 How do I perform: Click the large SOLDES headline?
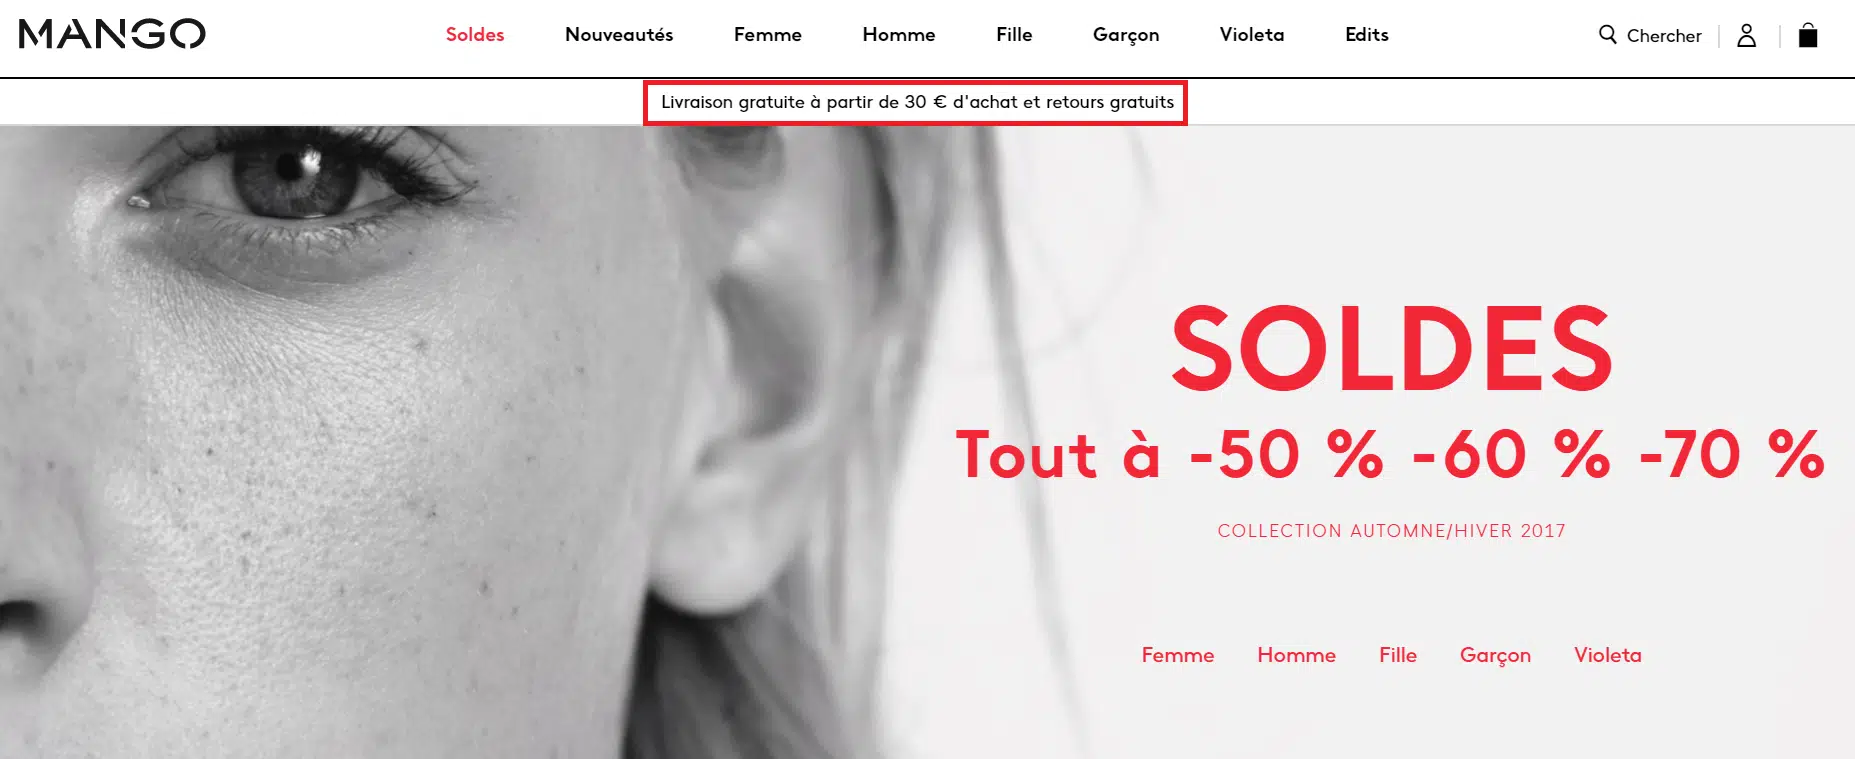point(1392,349)
